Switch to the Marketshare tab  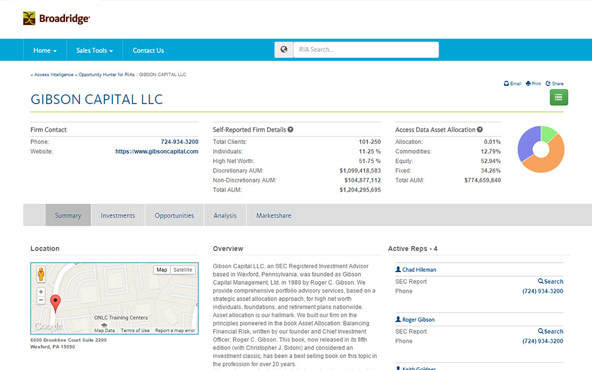[274, 216]
